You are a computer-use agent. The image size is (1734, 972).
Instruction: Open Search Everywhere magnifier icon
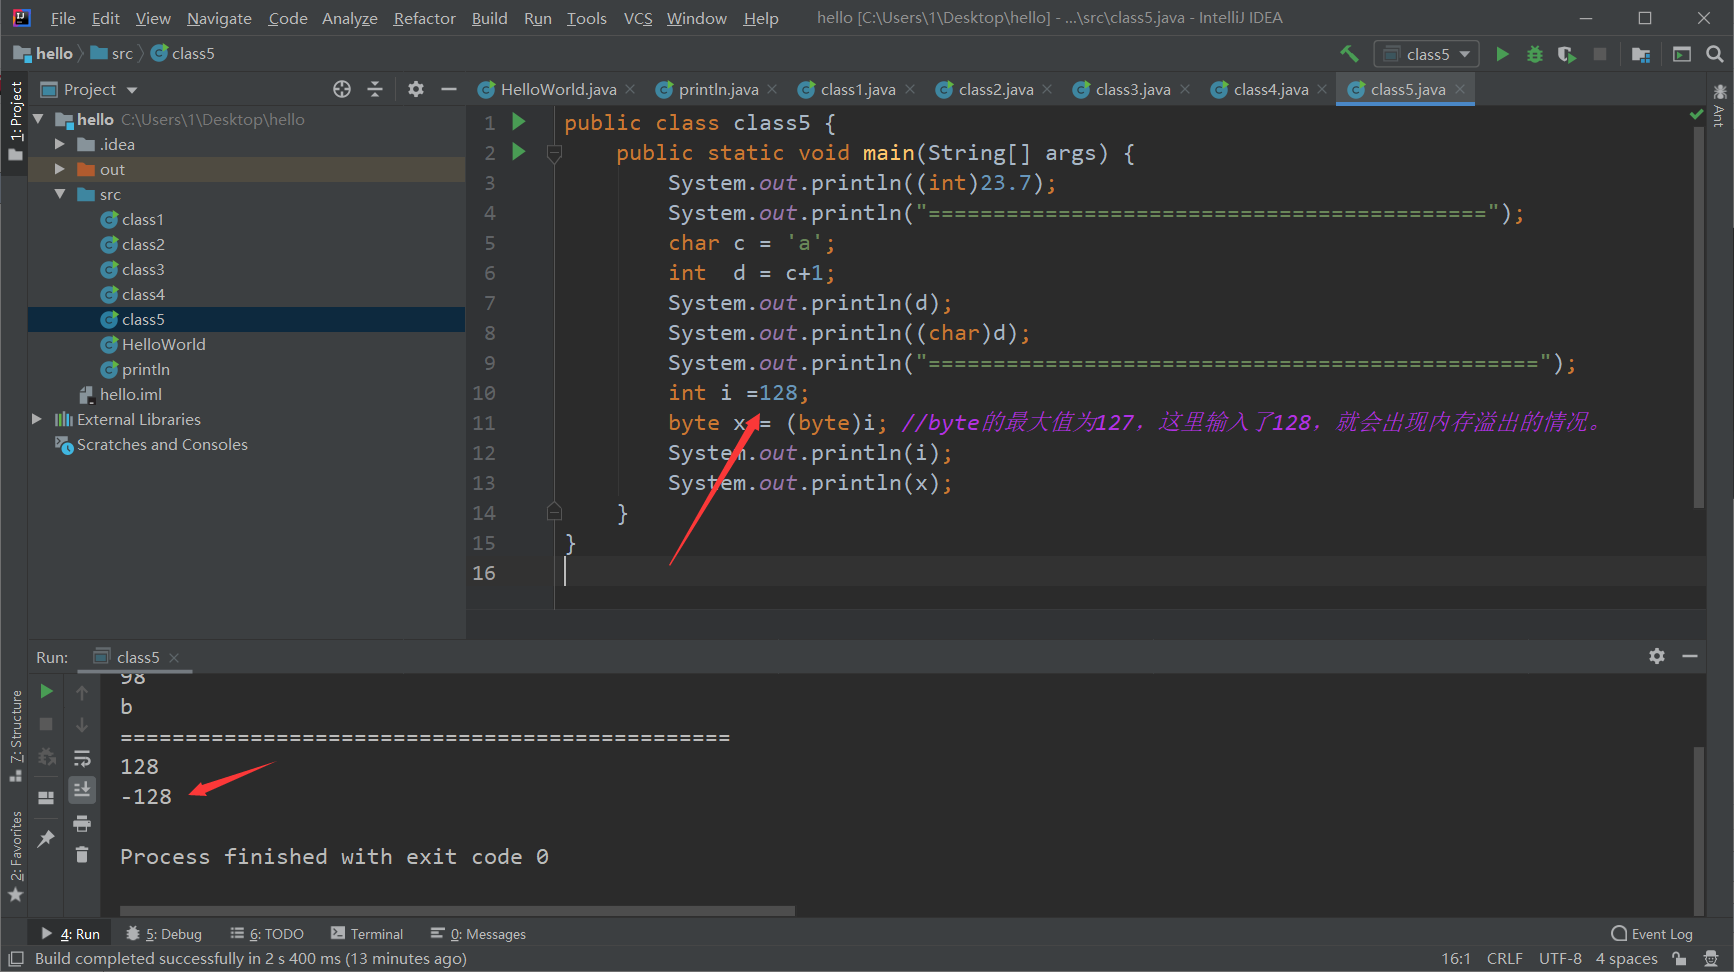tap(1714, 54)
